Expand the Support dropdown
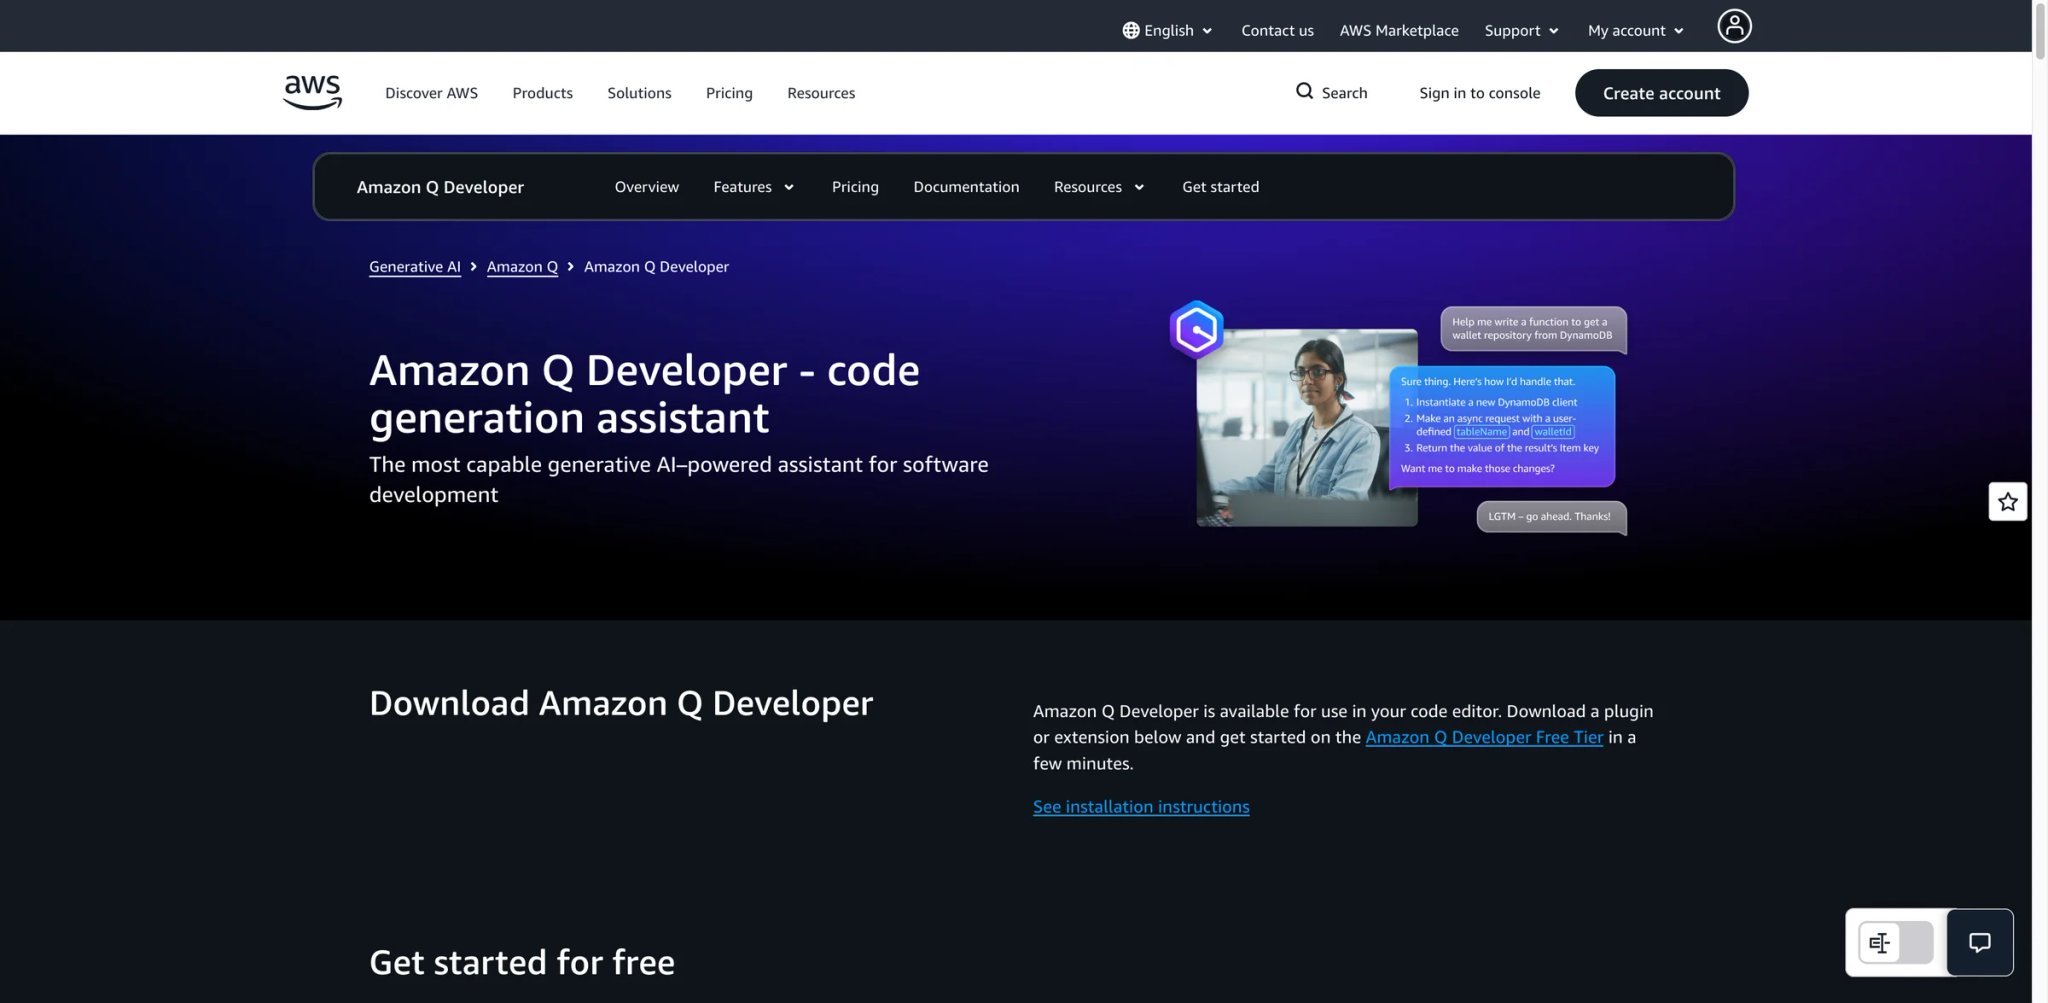This screenshot has width=2048, height=1003. coord(1521,30)
